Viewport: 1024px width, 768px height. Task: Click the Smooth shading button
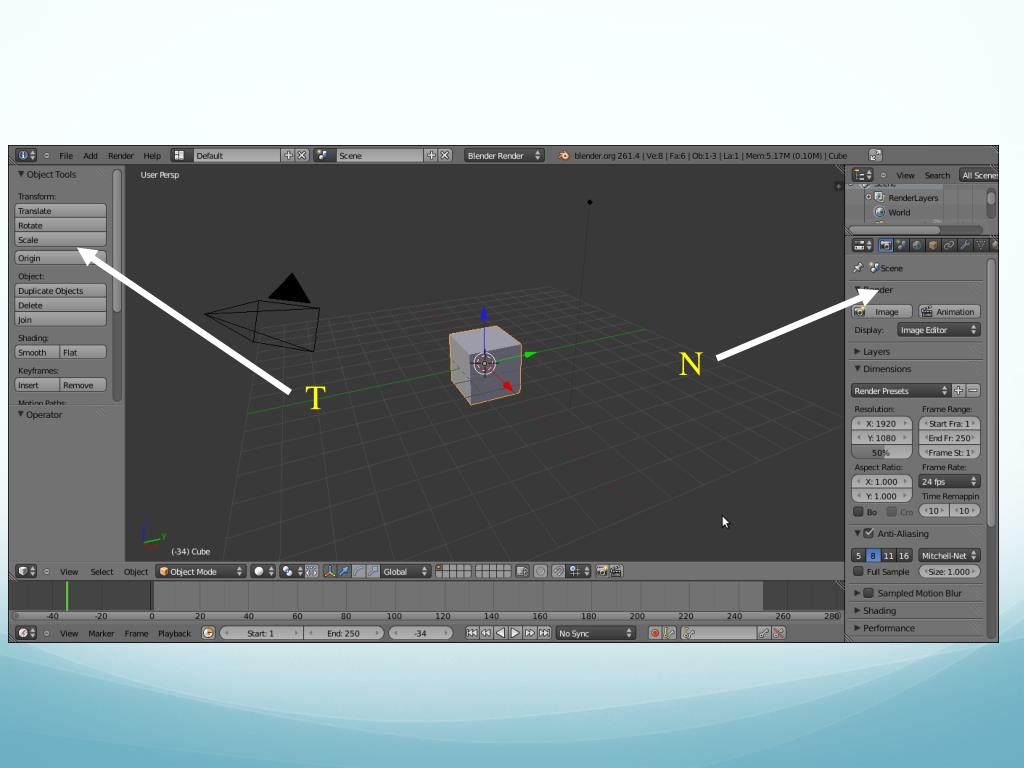[37, 352]
